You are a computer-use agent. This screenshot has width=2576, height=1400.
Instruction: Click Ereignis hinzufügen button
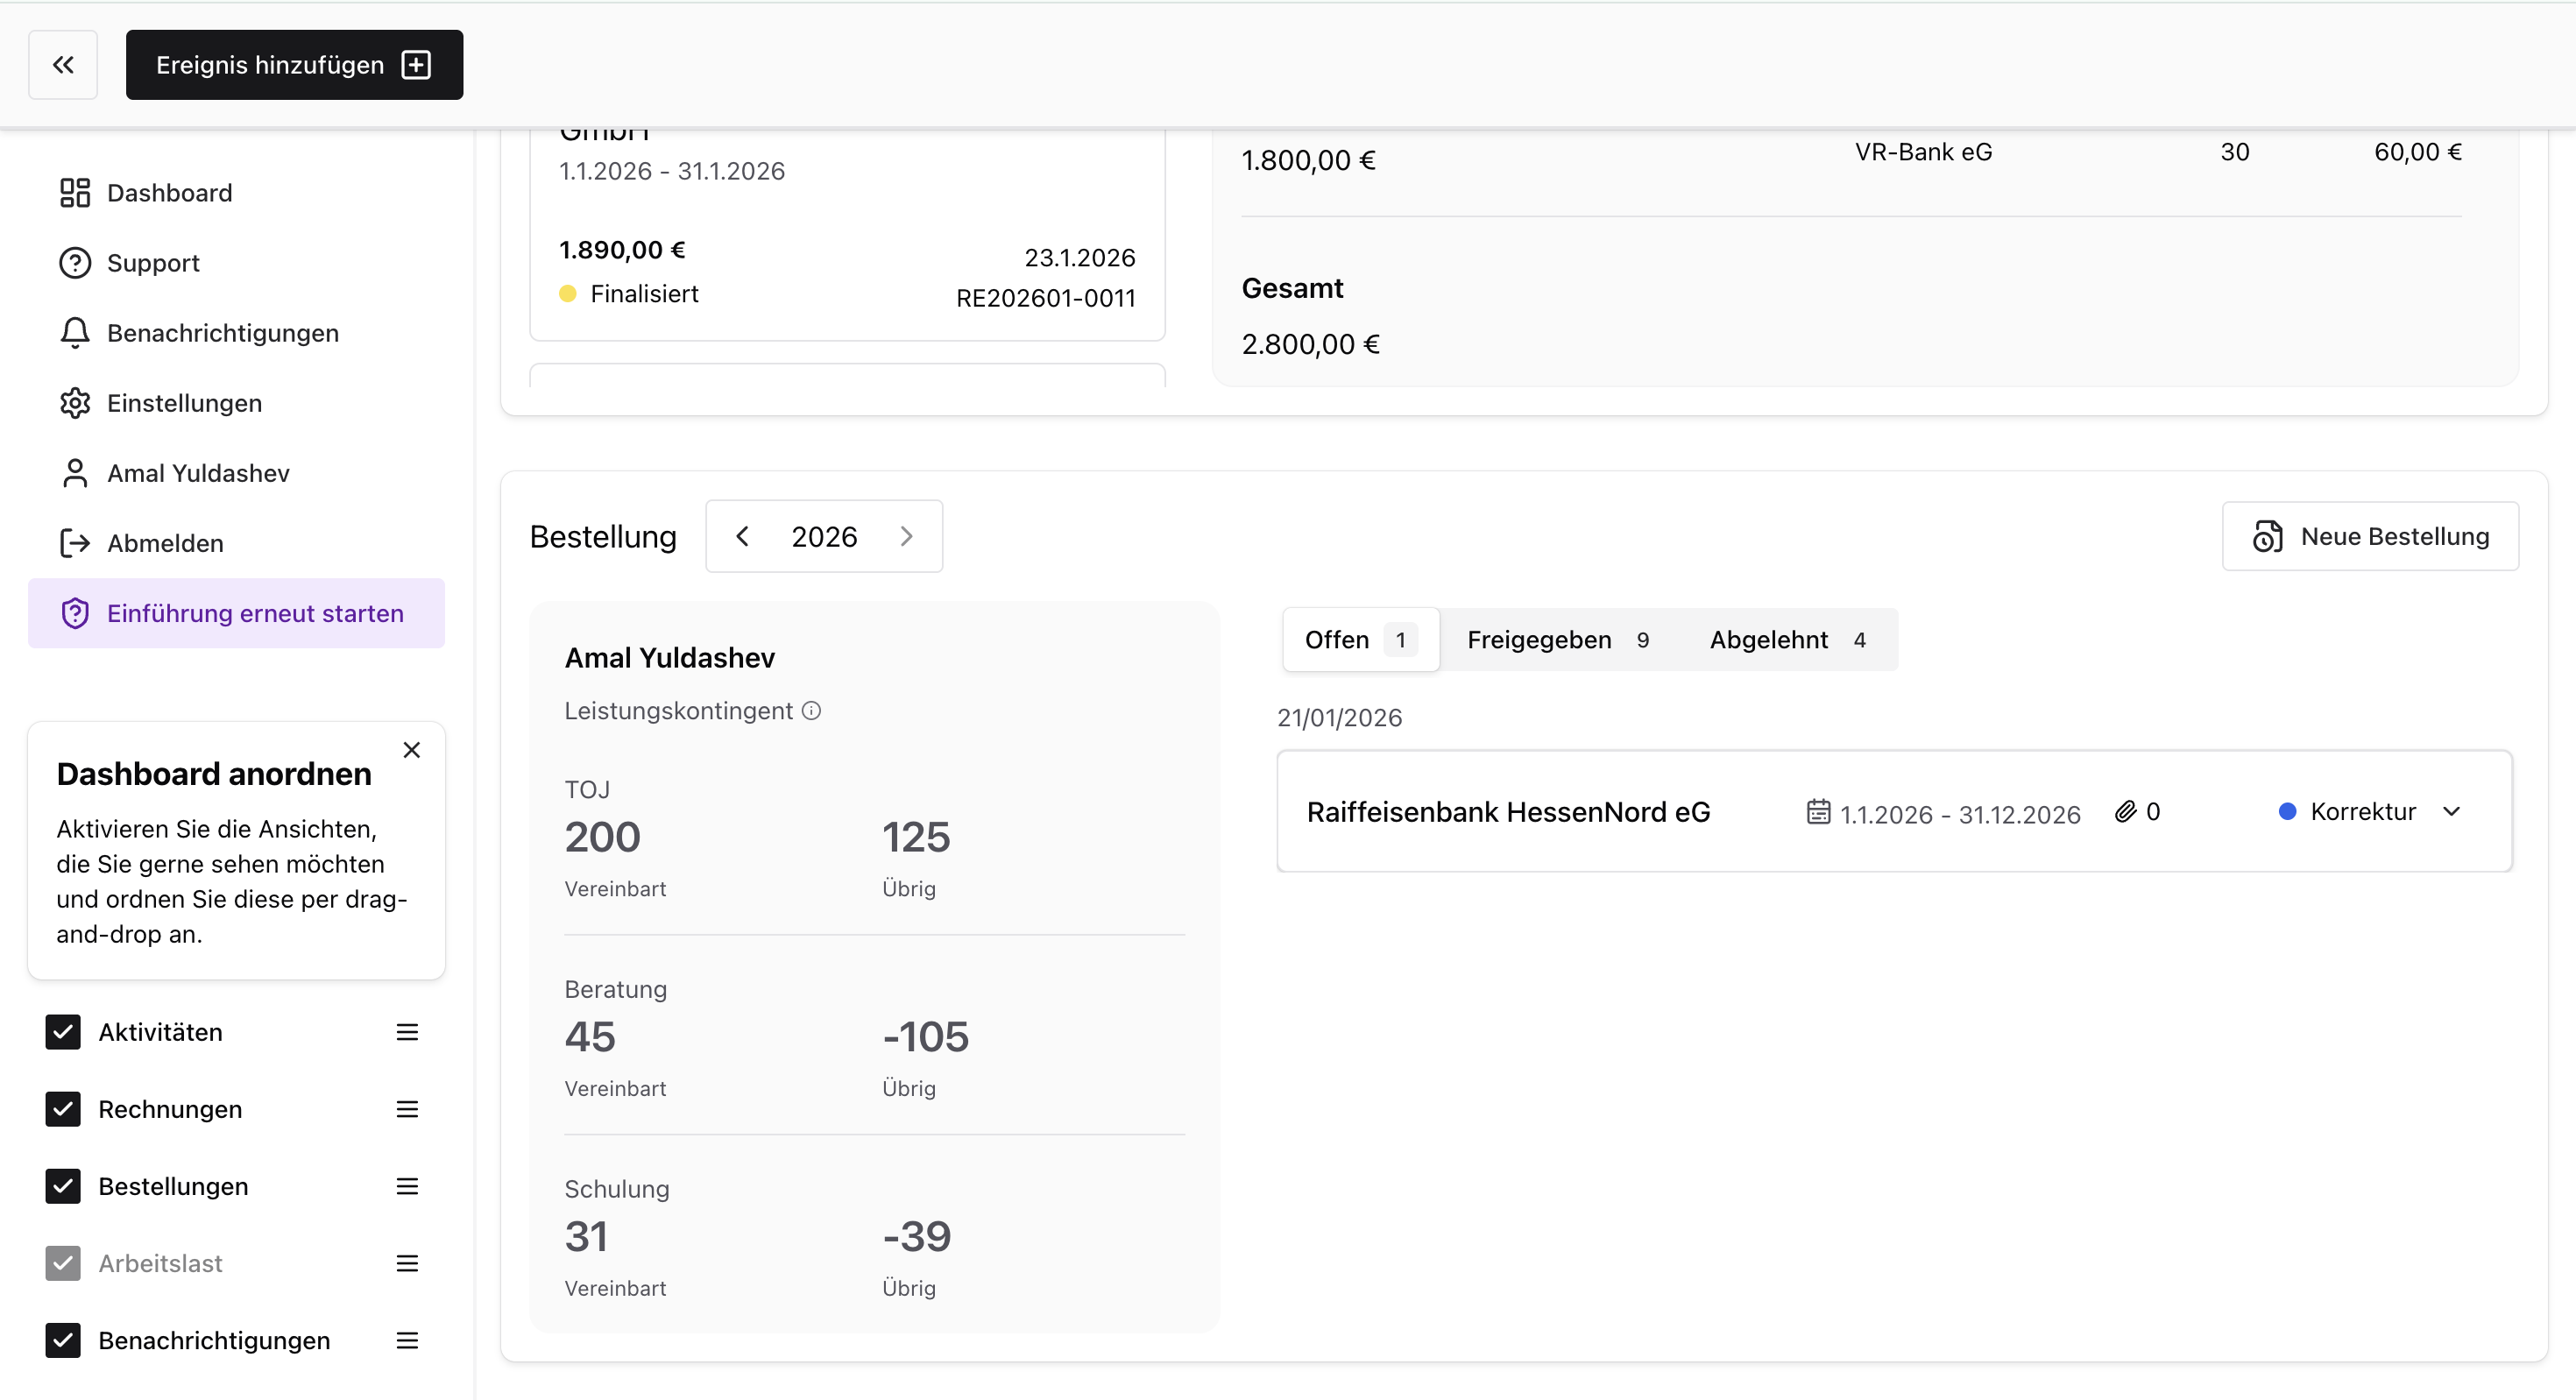[294, 65]
